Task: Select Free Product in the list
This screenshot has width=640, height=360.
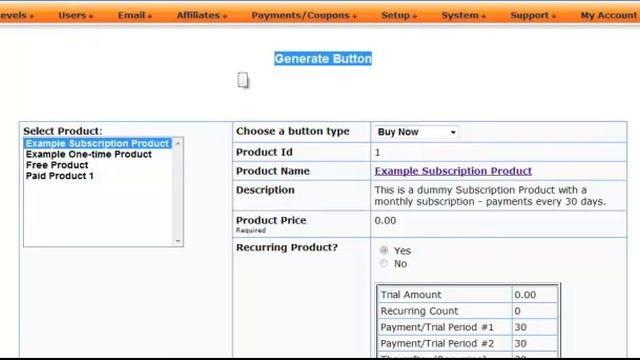Action: coord(57,165)
